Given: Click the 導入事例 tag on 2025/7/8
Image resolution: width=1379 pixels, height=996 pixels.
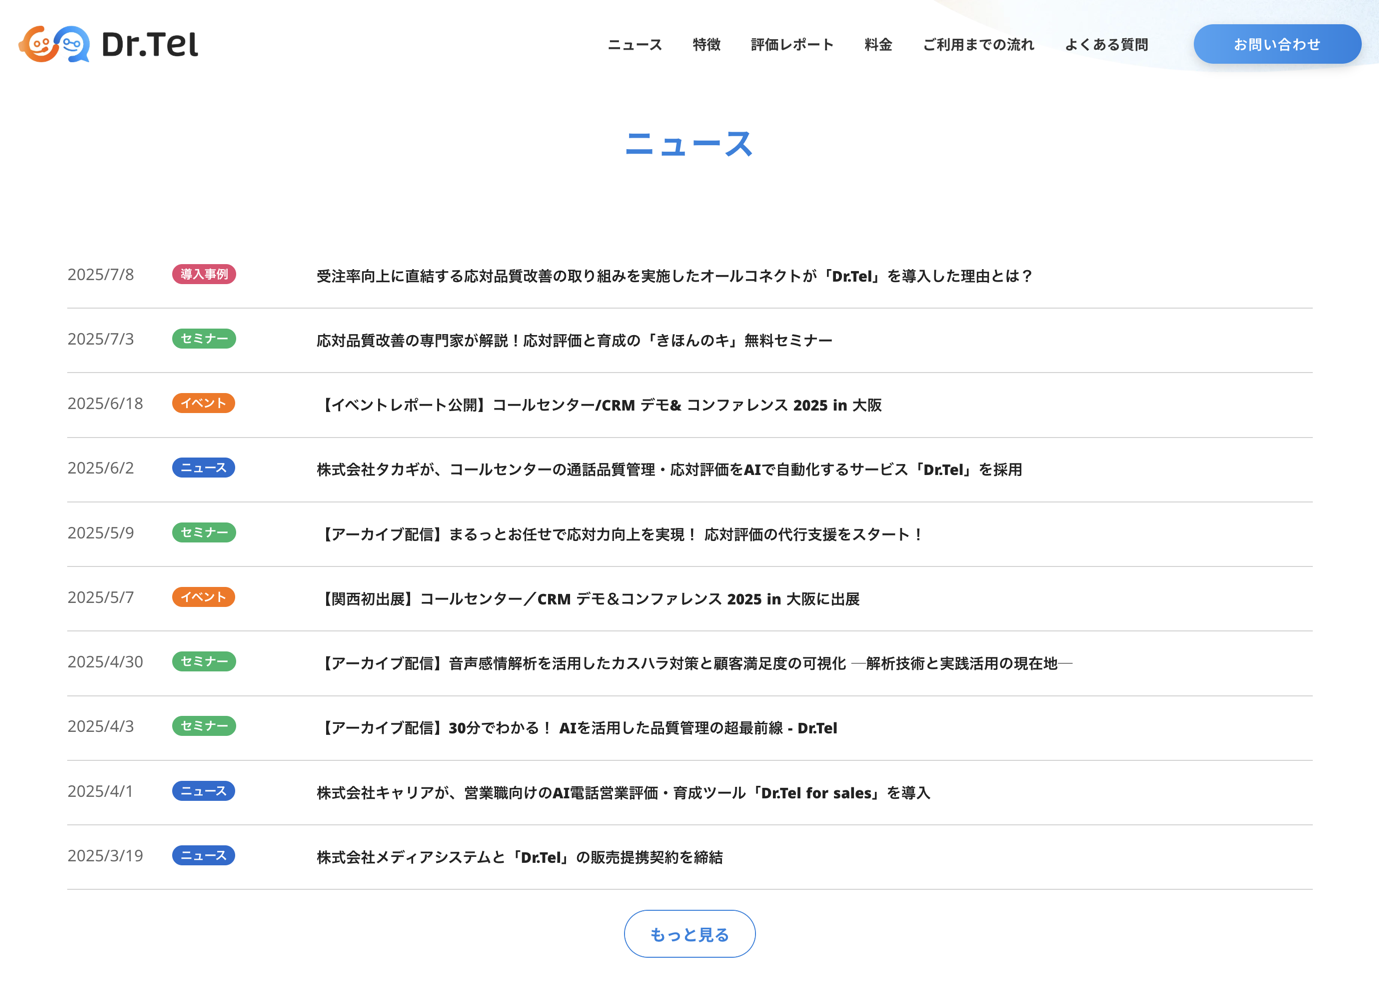Looking at the screenshot, I should [204, 274].
